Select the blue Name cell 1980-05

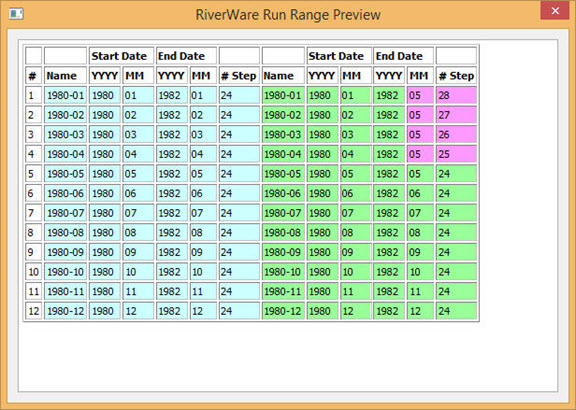point(65,173)
